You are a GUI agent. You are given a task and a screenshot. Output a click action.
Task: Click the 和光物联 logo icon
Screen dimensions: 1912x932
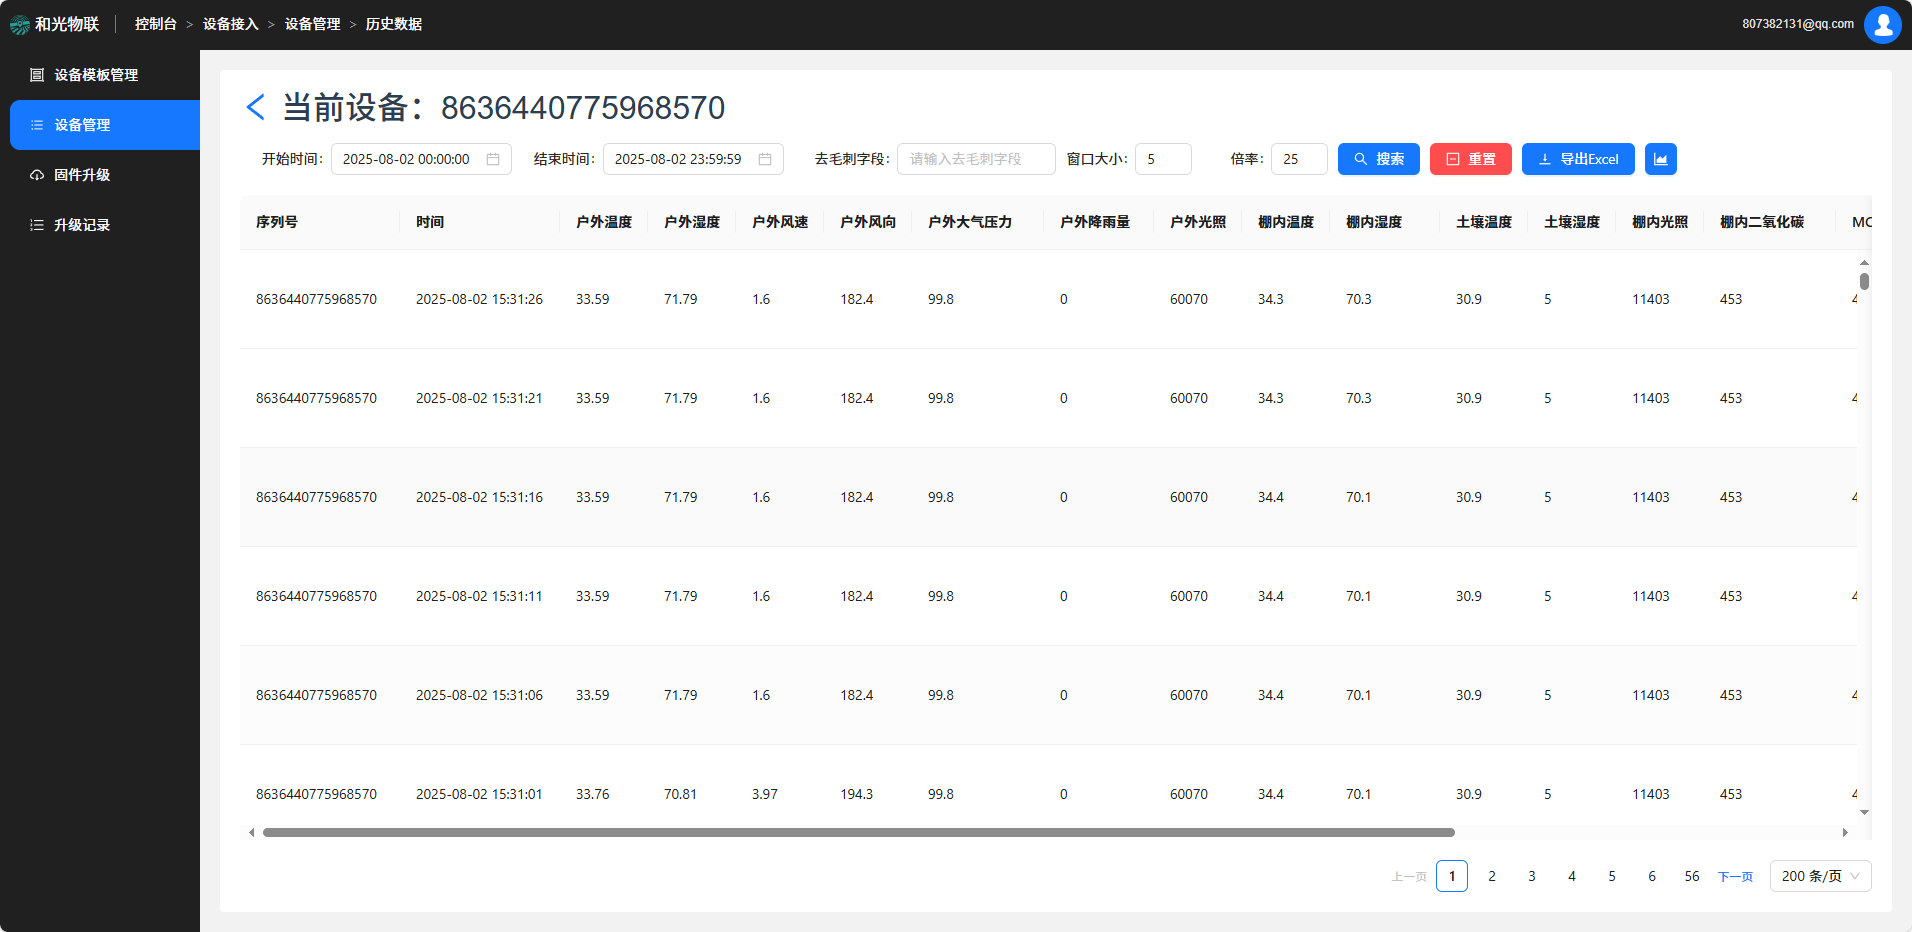[20, 25]
